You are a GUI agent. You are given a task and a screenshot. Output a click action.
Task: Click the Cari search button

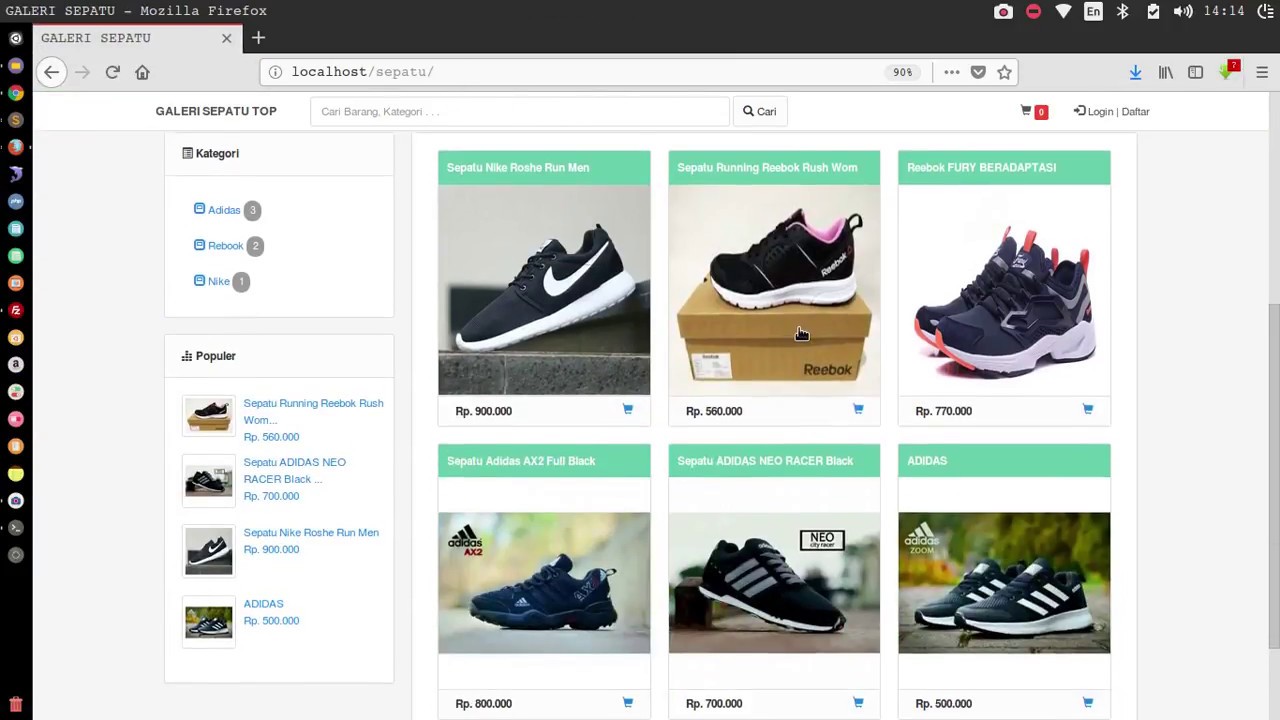pos(760,111)
